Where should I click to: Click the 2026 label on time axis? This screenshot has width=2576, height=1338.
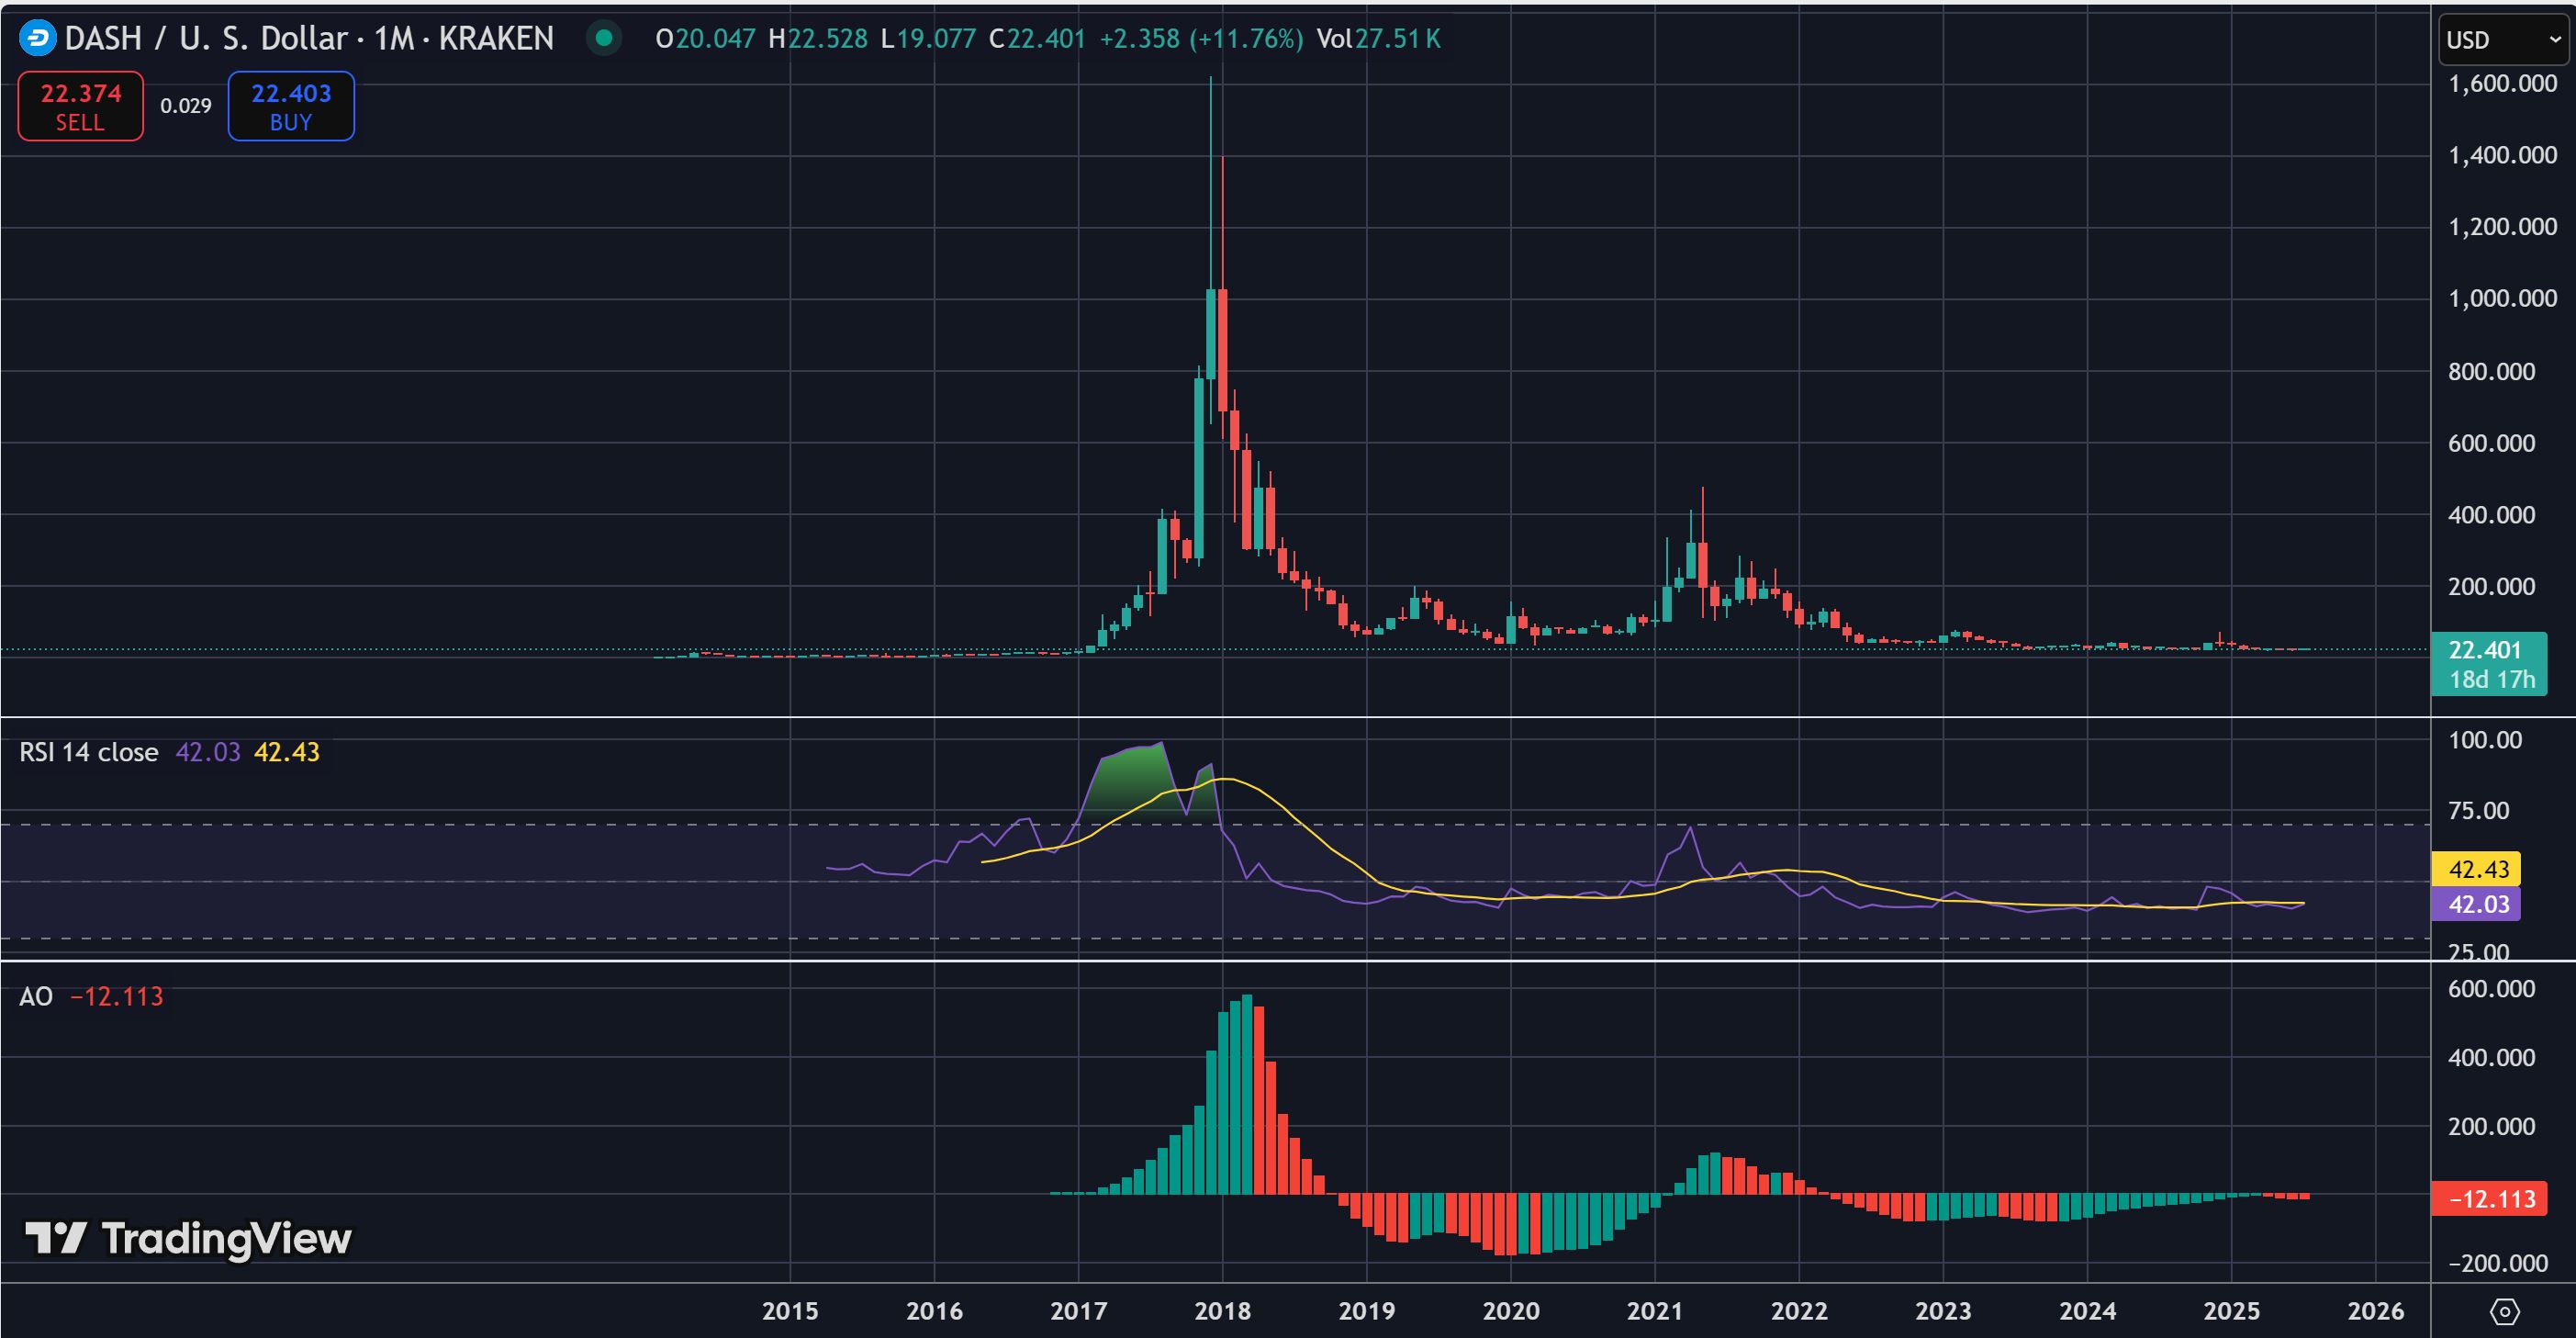point(2376,1311)
